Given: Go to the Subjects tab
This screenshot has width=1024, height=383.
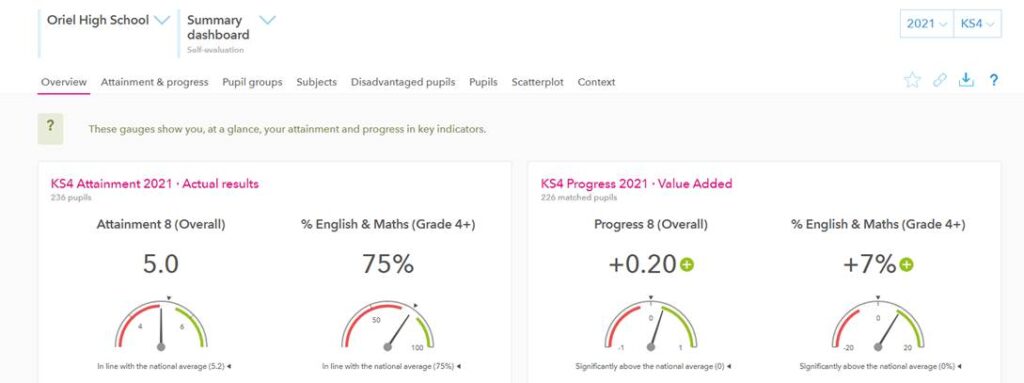Looking at the screenshot, I should click(x=316, y=82).
